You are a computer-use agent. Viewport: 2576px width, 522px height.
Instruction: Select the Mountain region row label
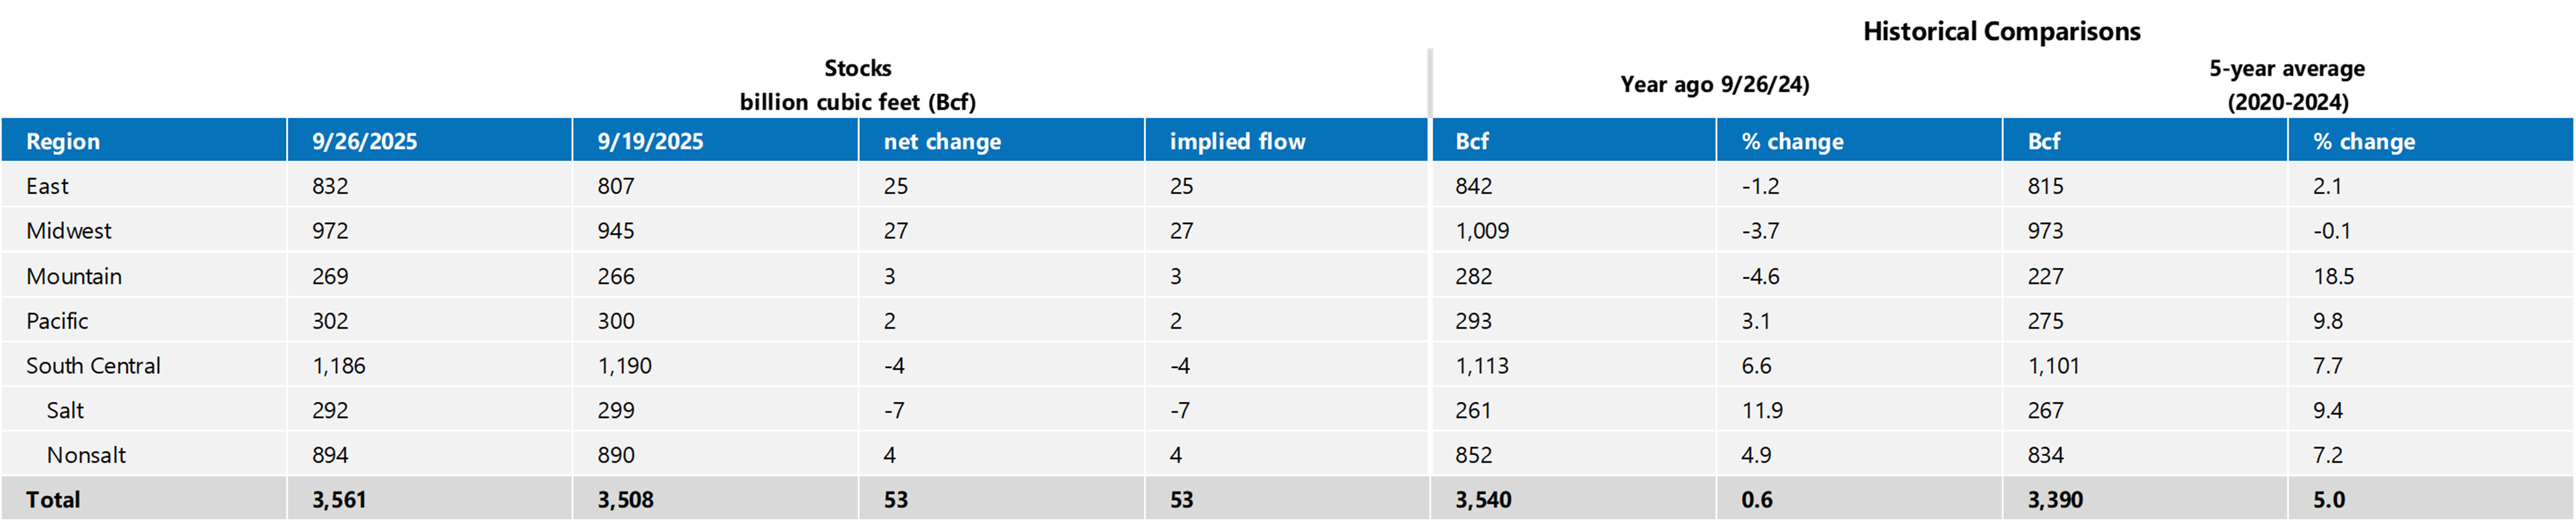[x=74, y=276]
